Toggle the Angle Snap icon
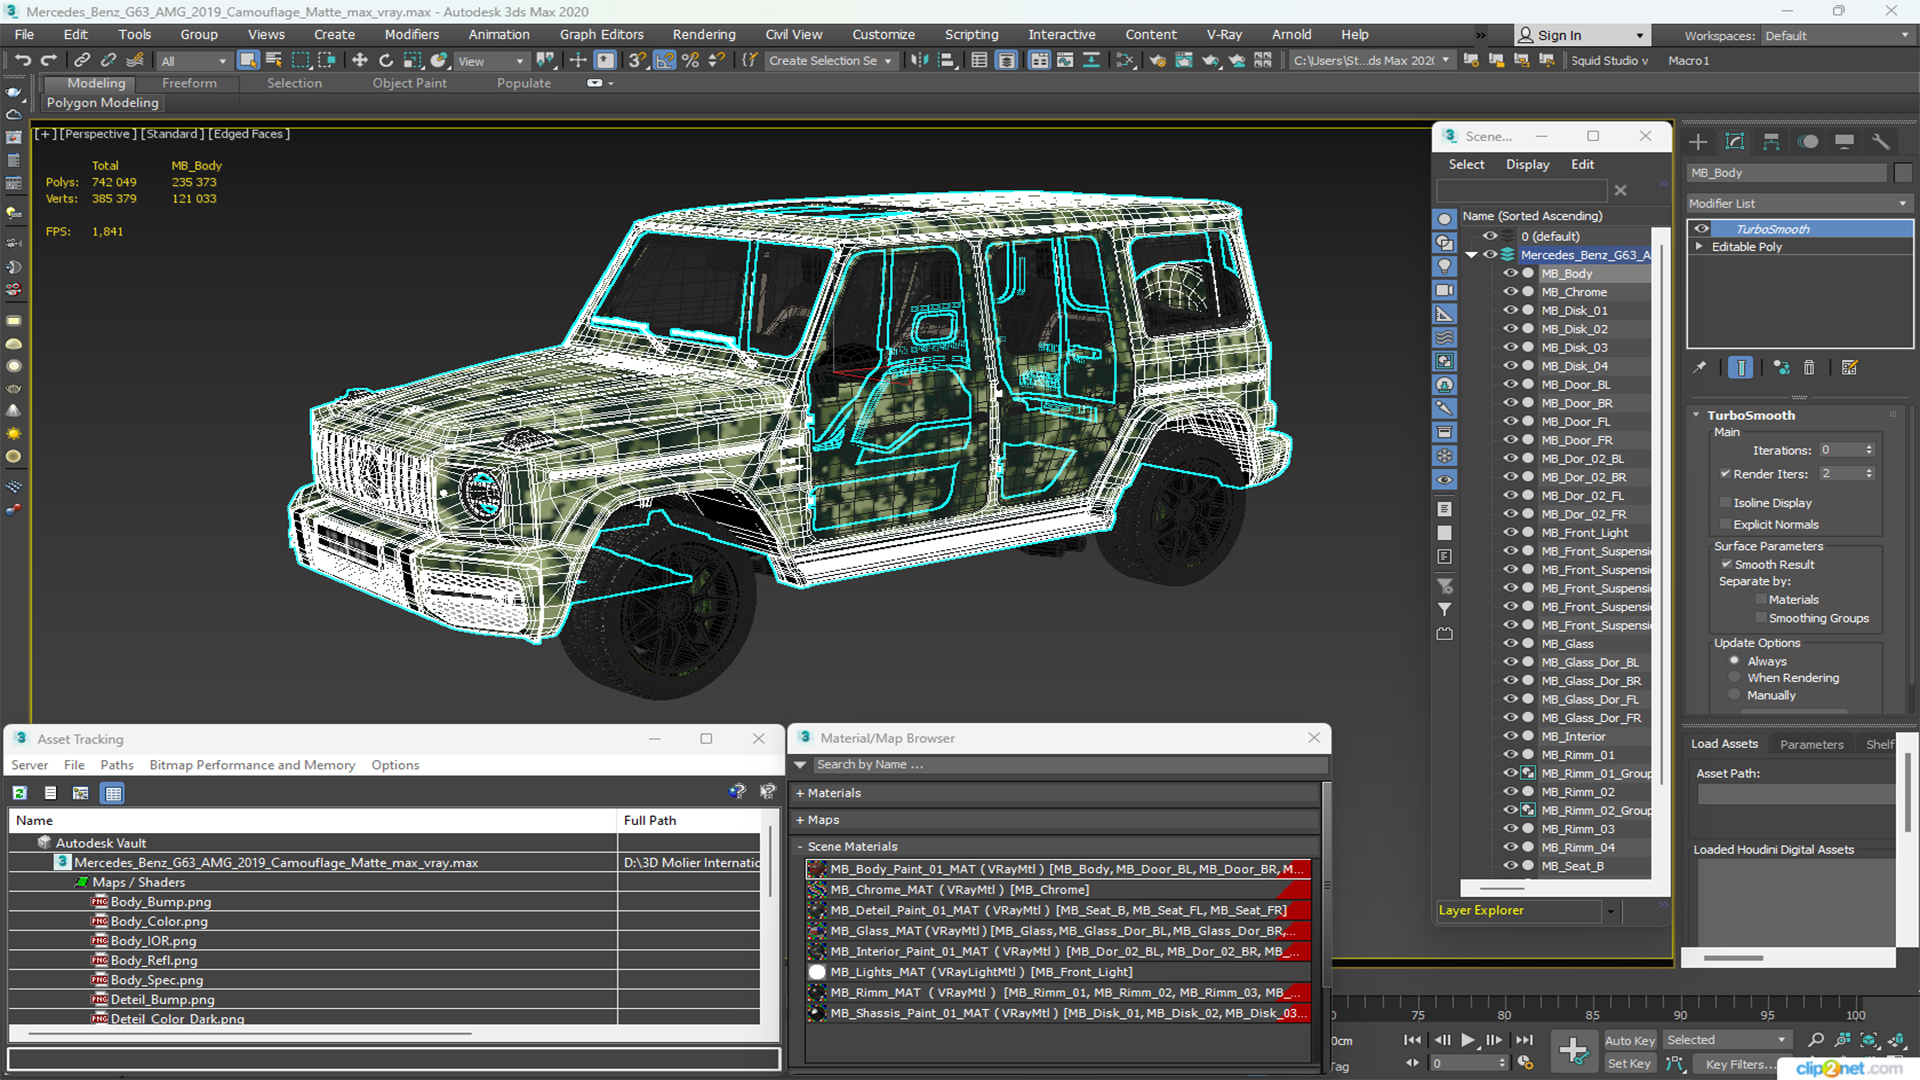 665,61
